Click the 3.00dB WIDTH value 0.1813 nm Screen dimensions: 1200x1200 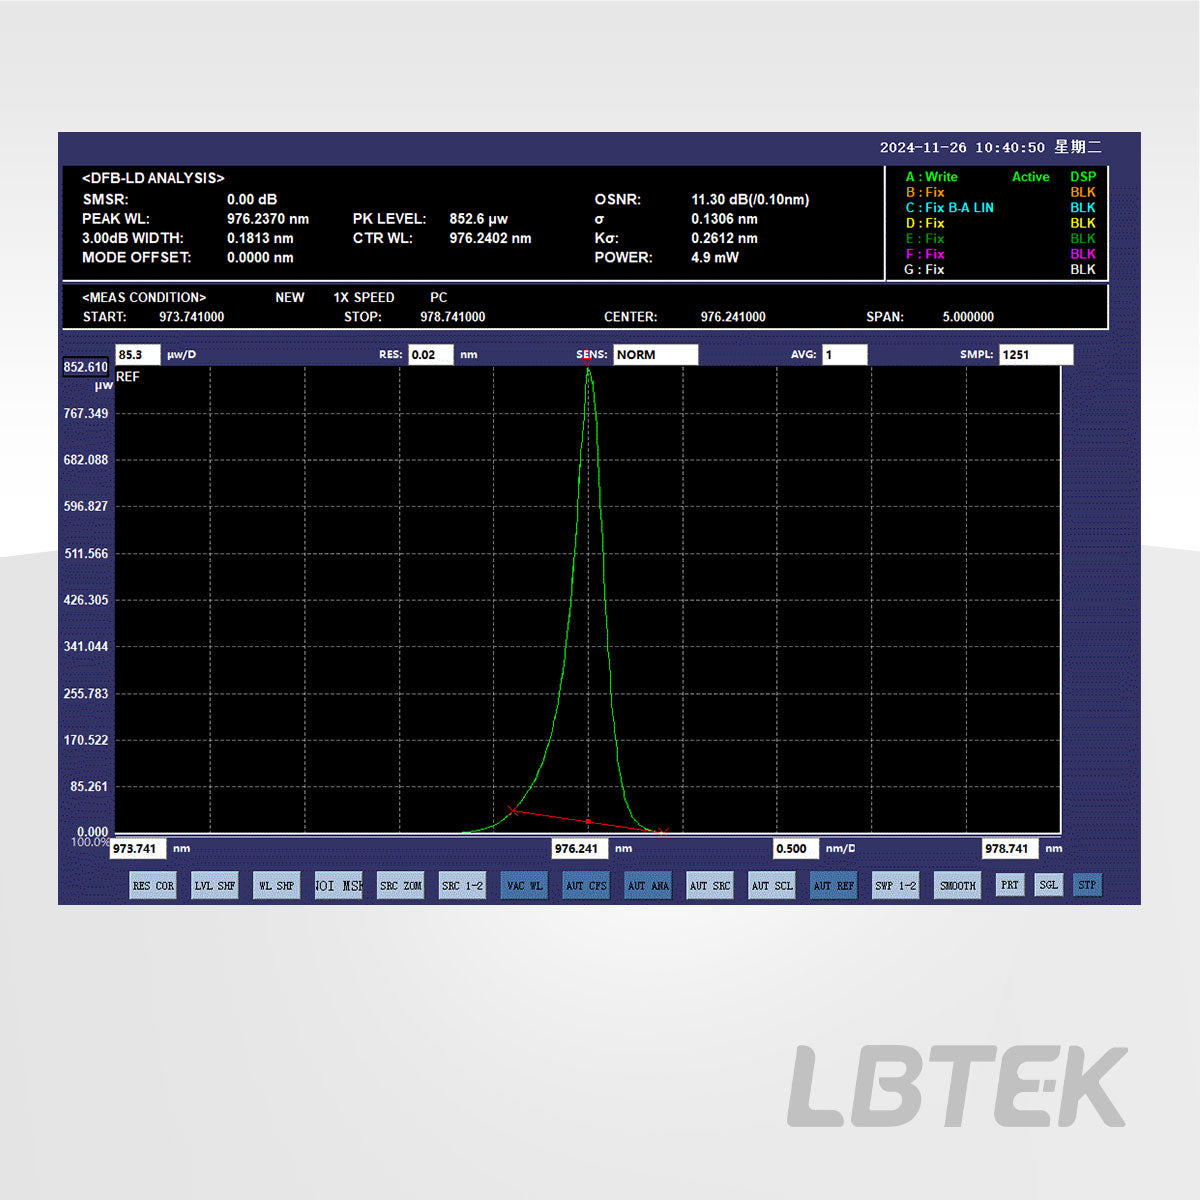[260, 238]
